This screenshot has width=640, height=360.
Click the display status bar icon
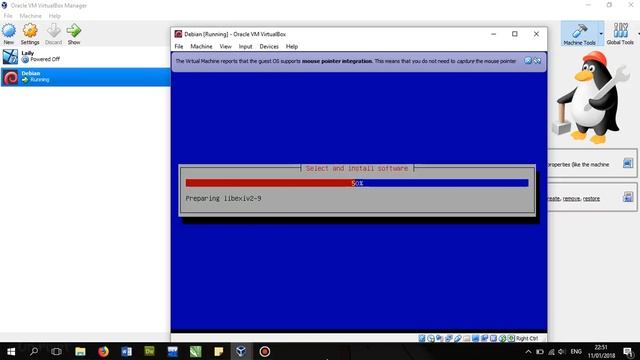click(476, 338)
